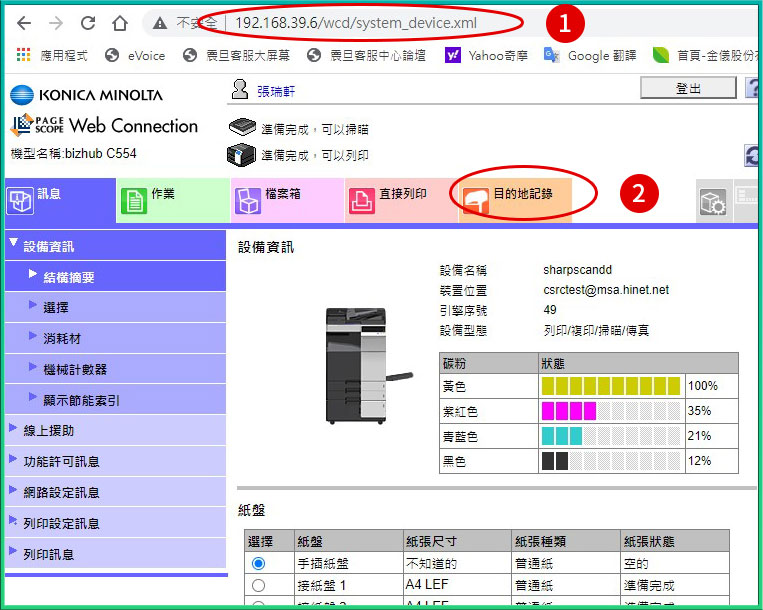Click the browser back arrow
763x610 pixels.
tap(23, 23)
